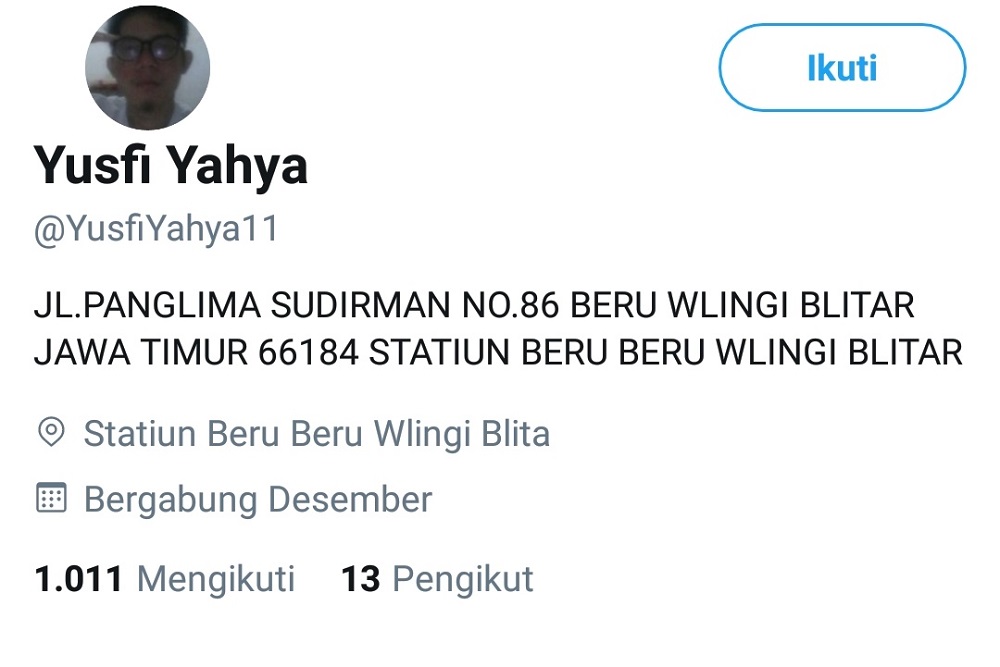Select the location pin icon
The image size is (1000, 667).
coord(51,433)
